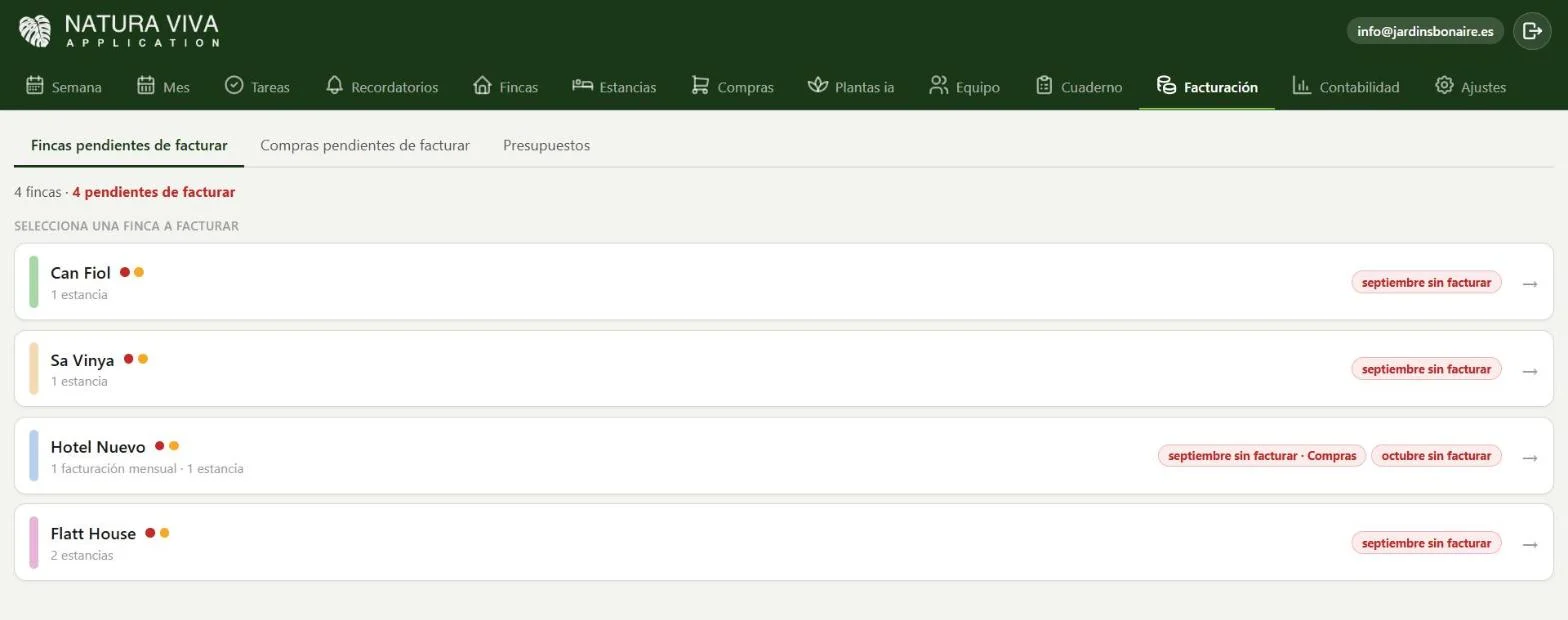Screen dimensions: 1568x620
Task: Click the Cuaderno clipboard icon
Action: [x=1044, y=86]
